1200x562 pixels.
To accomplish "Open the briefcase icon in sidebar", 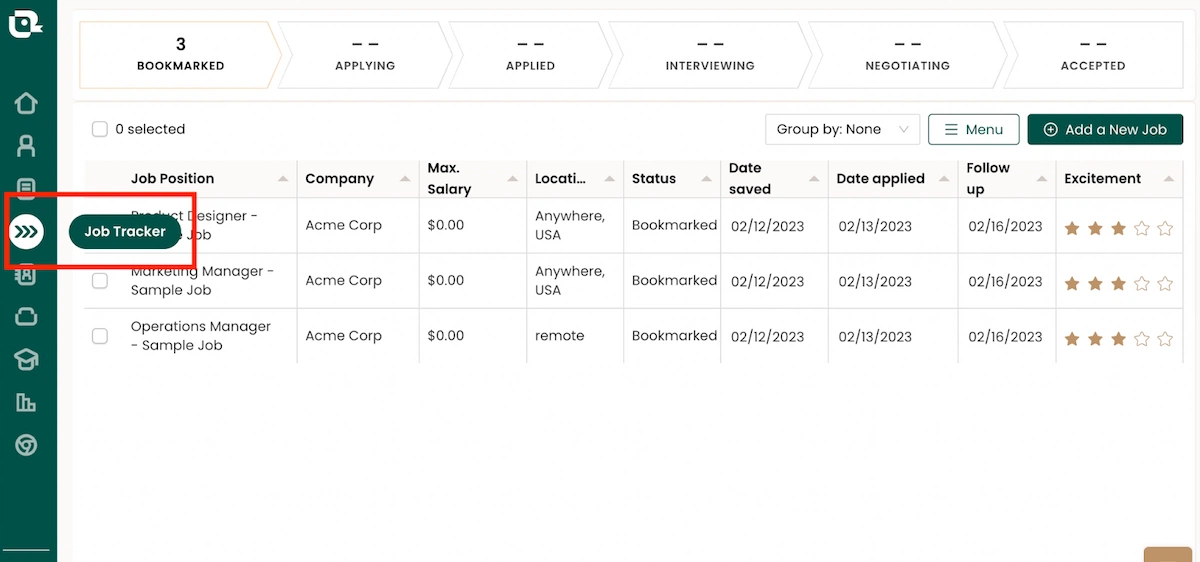I will [x=26, y=317].
